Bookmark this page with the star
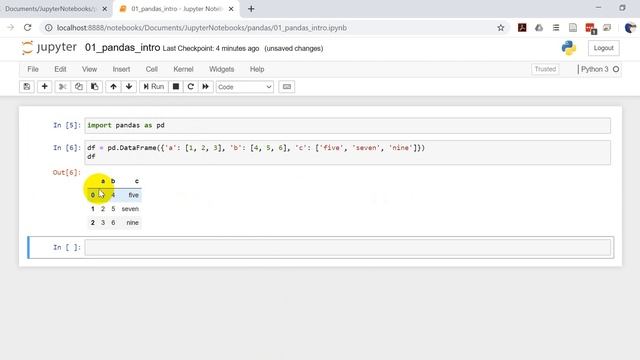Screen dimensions: 640x360 point(501,28)
